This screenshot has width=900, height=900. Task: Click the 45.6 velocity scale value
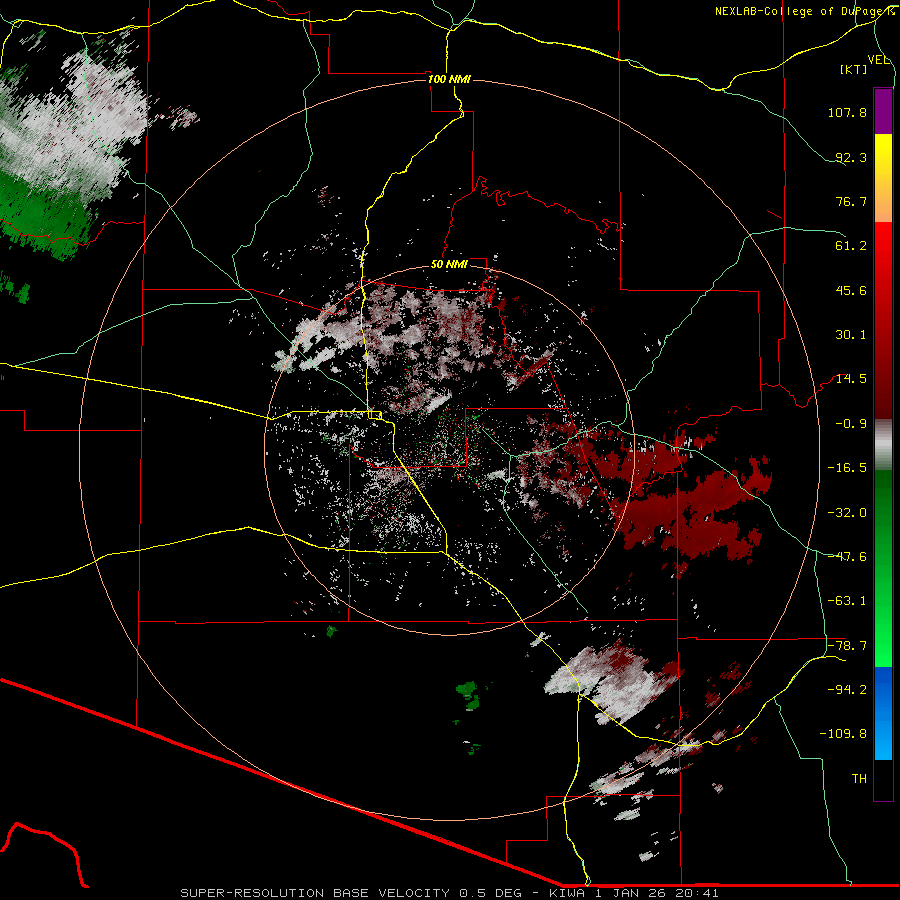point(851,290)
